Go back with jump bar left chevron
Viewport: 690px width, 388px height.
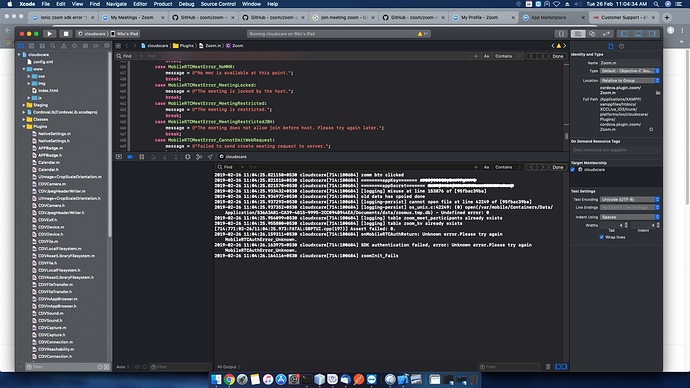127,46
